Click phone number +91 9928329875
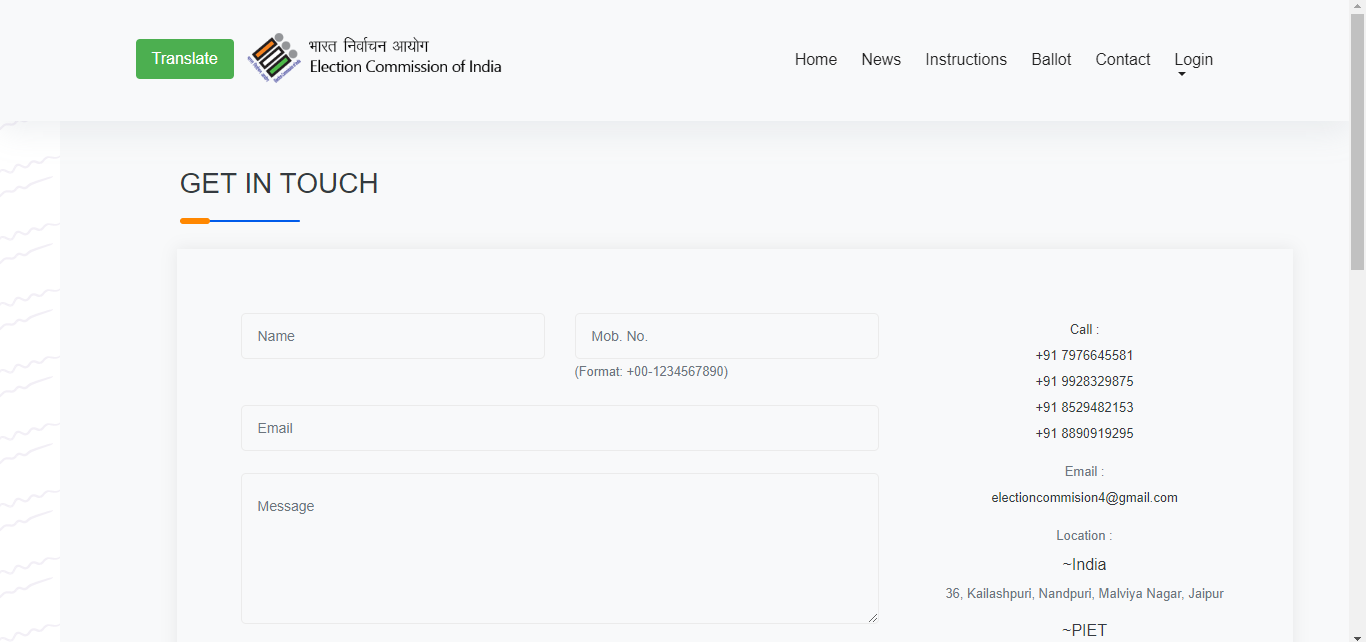The width and height of the screenshot is (1366, 642). (1084, 382)
